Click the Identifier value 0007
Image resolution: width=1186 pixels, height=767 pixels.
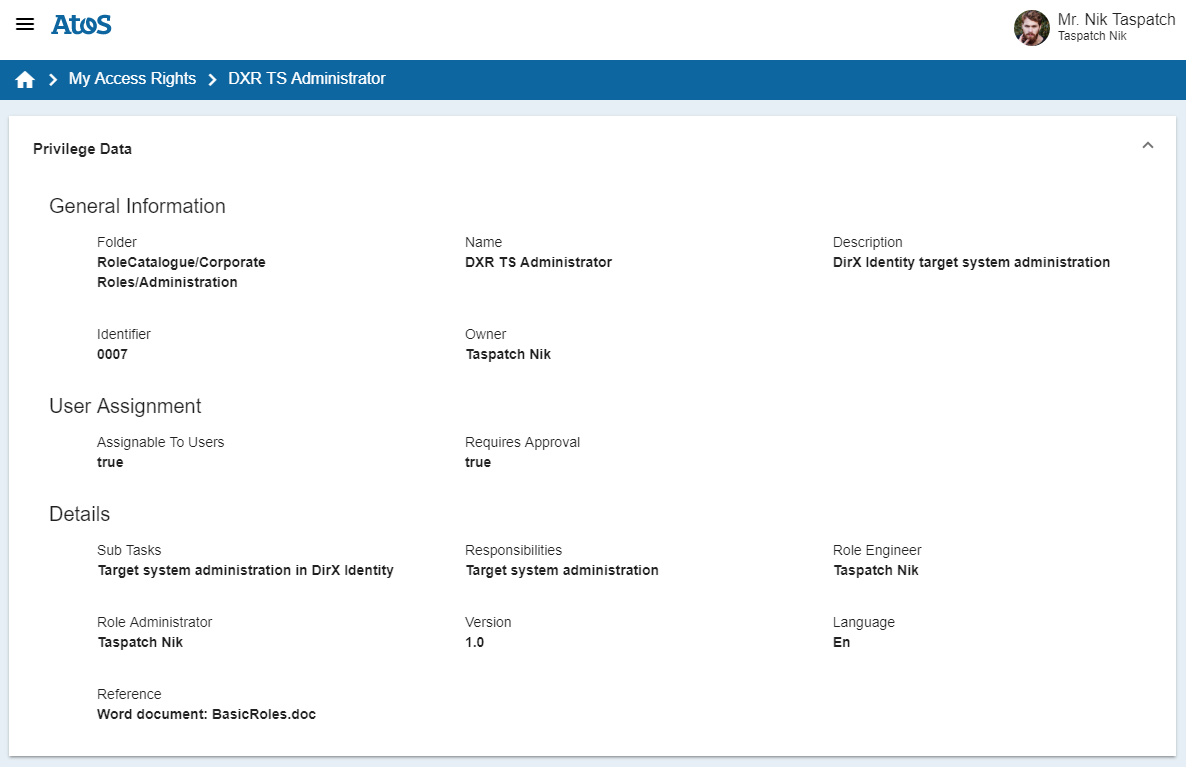(112, 355)
